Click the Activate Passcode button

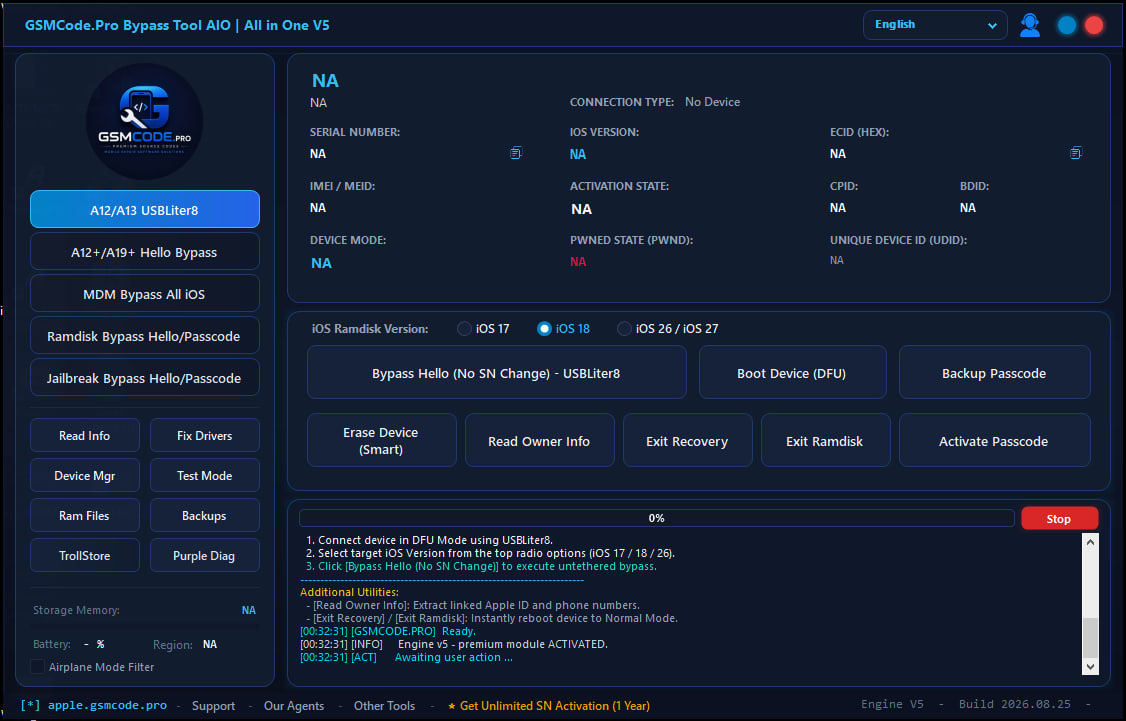(994, 440)
